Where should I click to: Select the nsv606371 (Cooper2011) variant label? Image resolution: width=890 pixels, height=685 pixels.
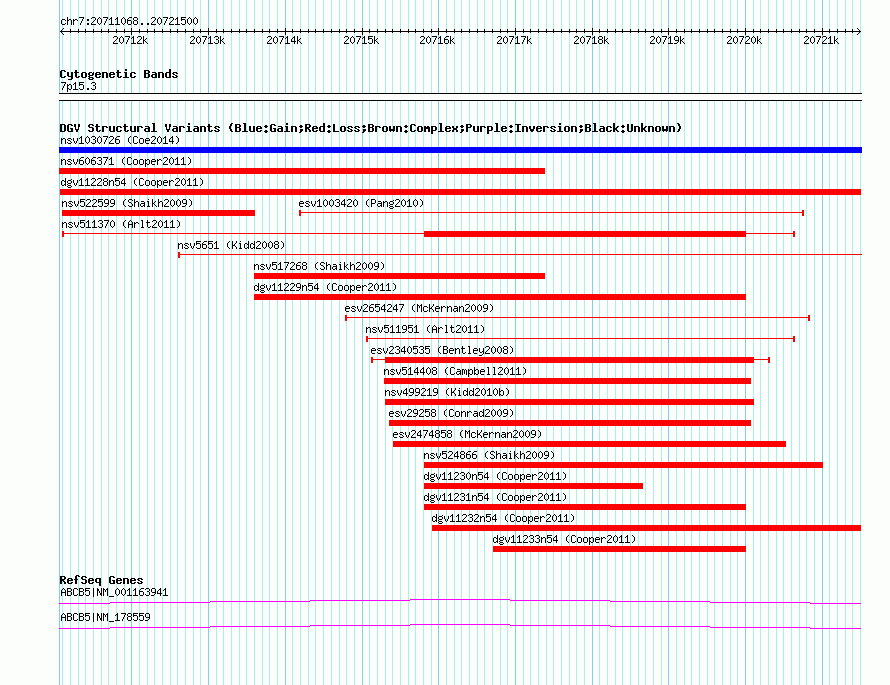click(126, 161)
